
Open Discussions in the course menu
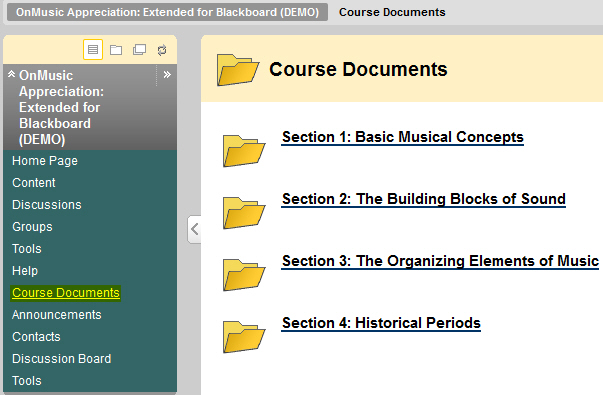click(x=47, y=205)
